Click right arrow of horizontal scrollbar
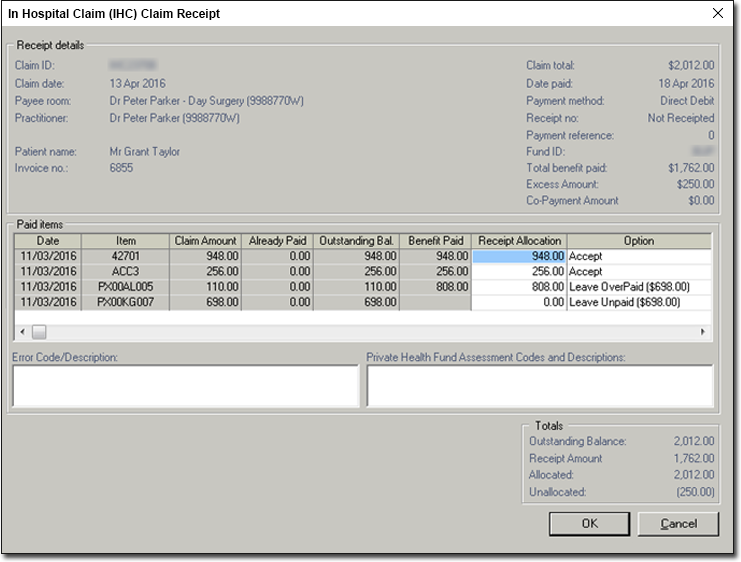 point(702,331)
